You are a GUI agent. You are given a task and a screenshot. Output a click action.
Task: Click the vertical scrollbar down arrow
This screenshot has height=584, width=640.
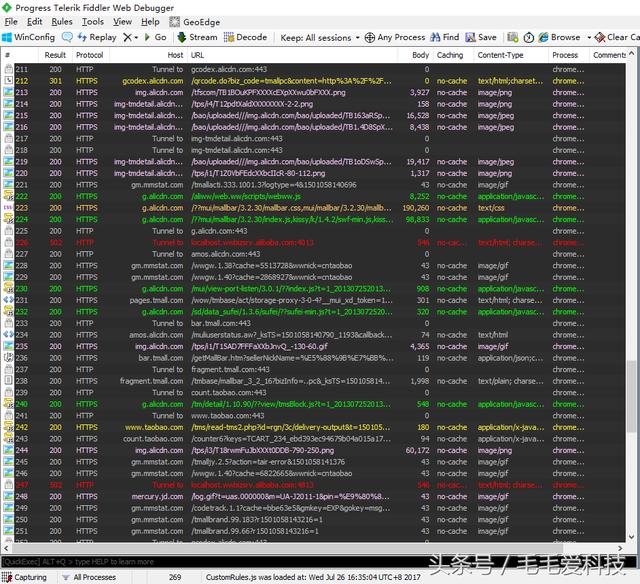(631, 537)
